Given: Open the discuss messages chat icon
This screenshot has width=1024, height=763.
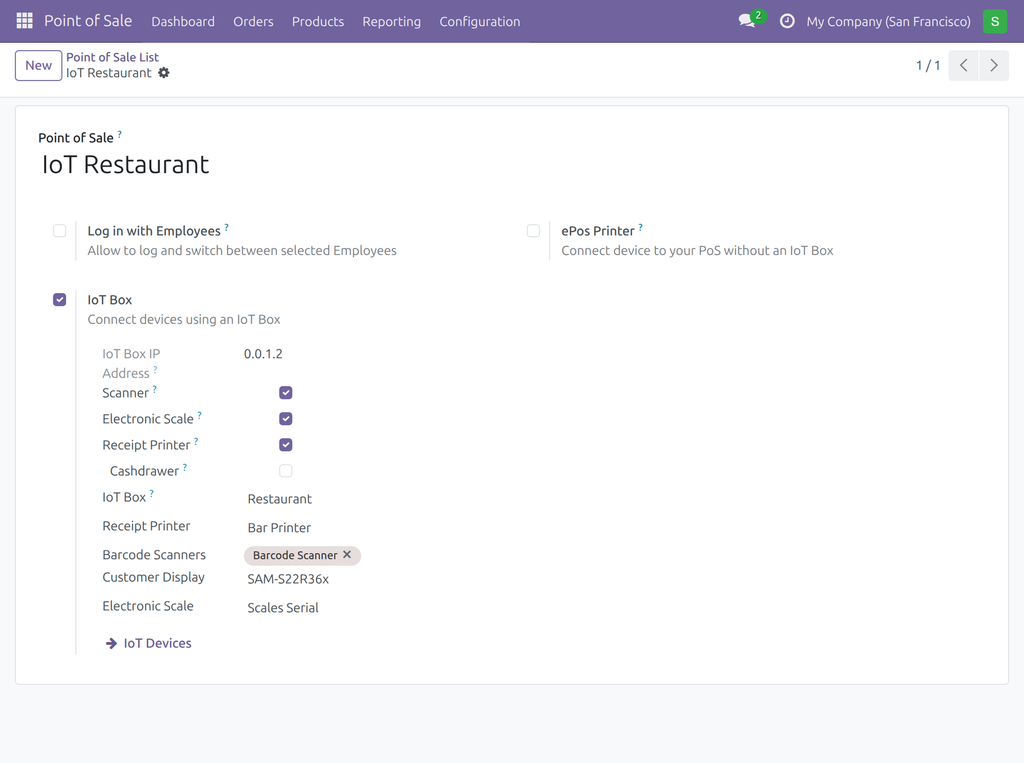Looking at the screenshot, I should [746, 21].
